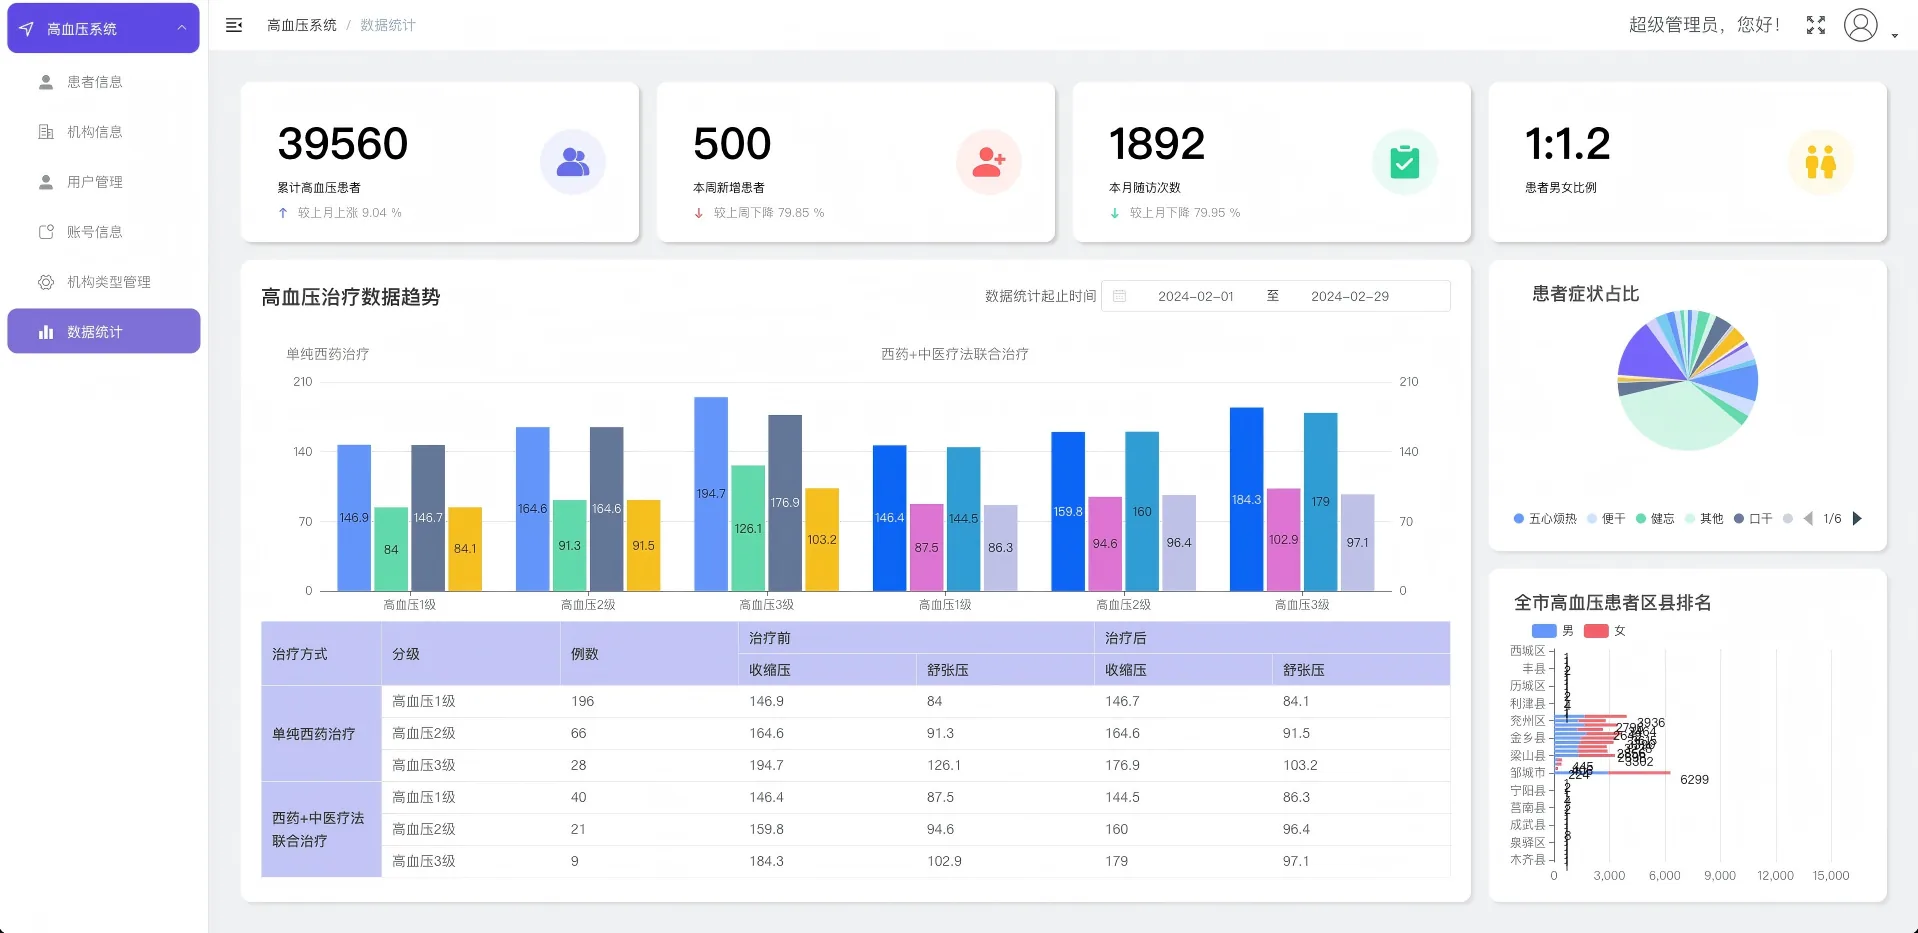Collapse the sidebar using the hamburger icon
1918x933 pixels.
coord(234,25)
